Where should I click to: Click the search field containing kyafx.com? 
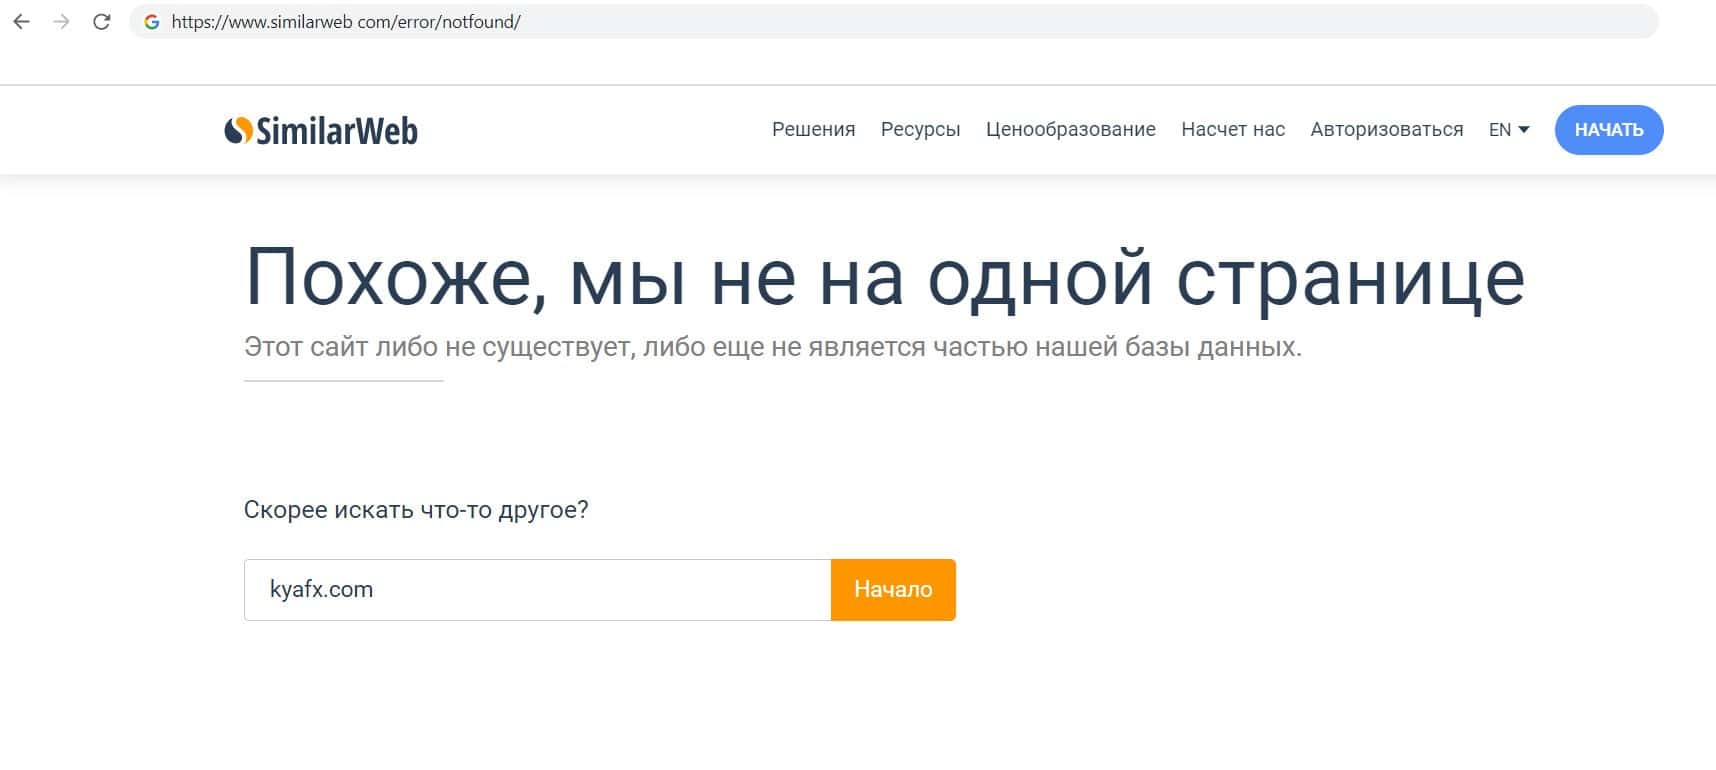[537, 590]
